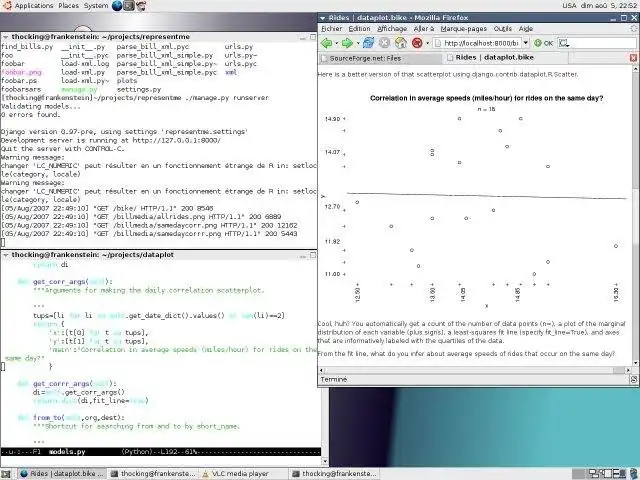
Task: Select the Rides | dataplot.bike tab
Action: click(x=505, y=58)
